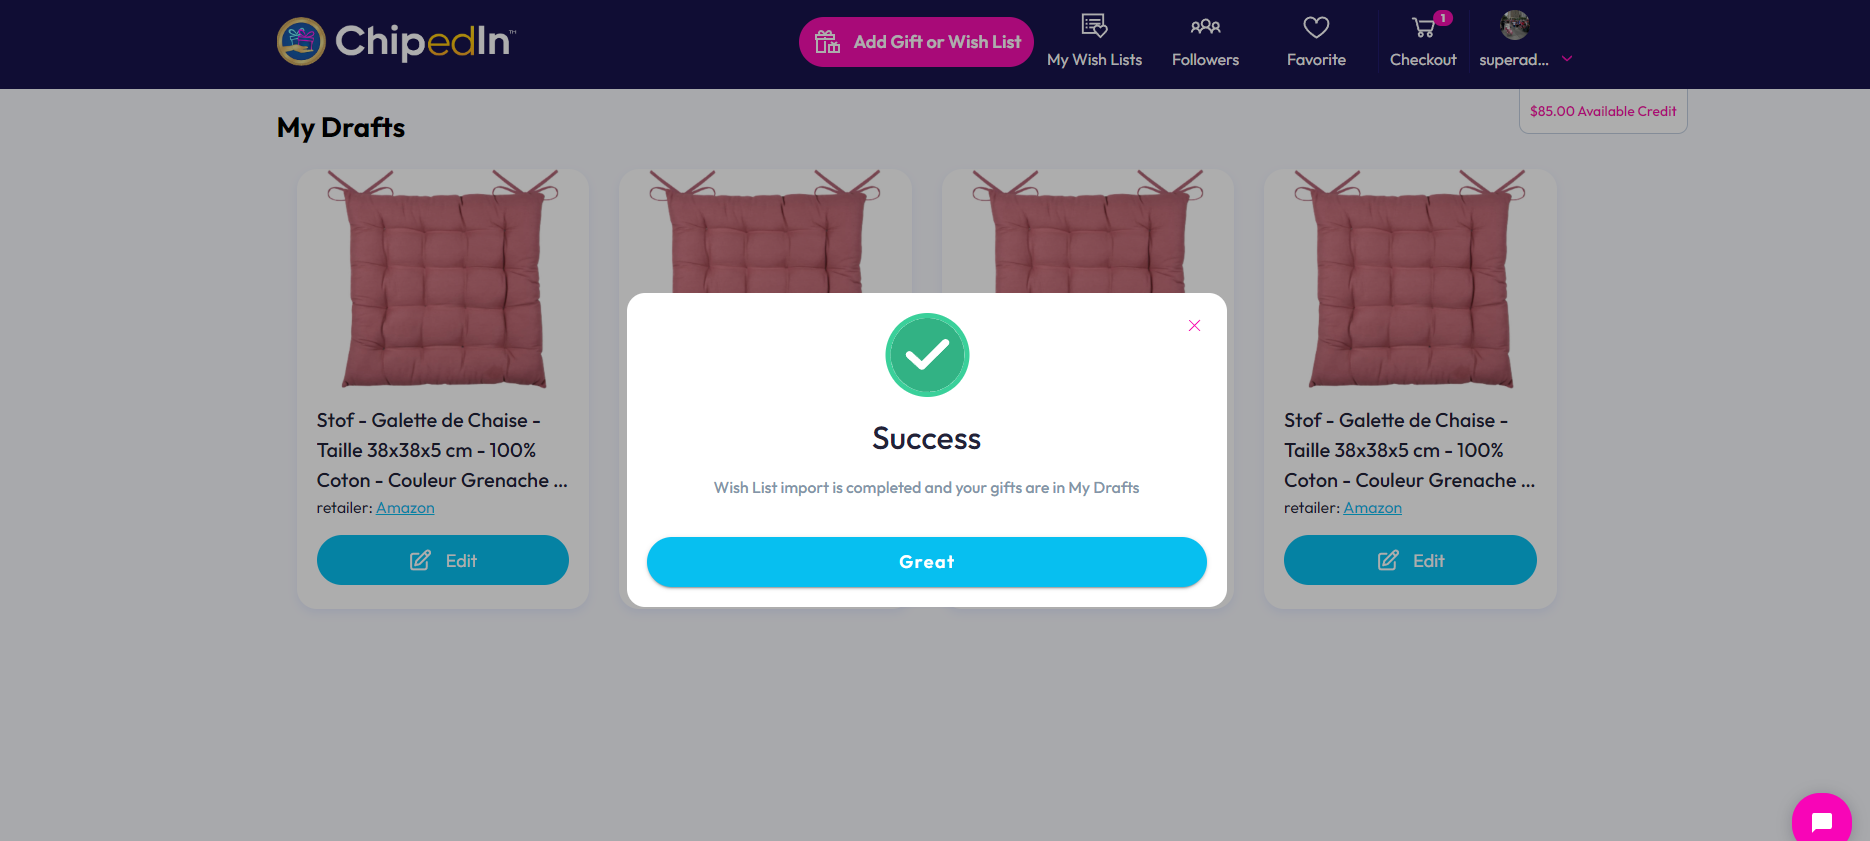Viewport: 1870px width, 841px height.
Task: Open Amazon link on first draft
Action: 405,508
